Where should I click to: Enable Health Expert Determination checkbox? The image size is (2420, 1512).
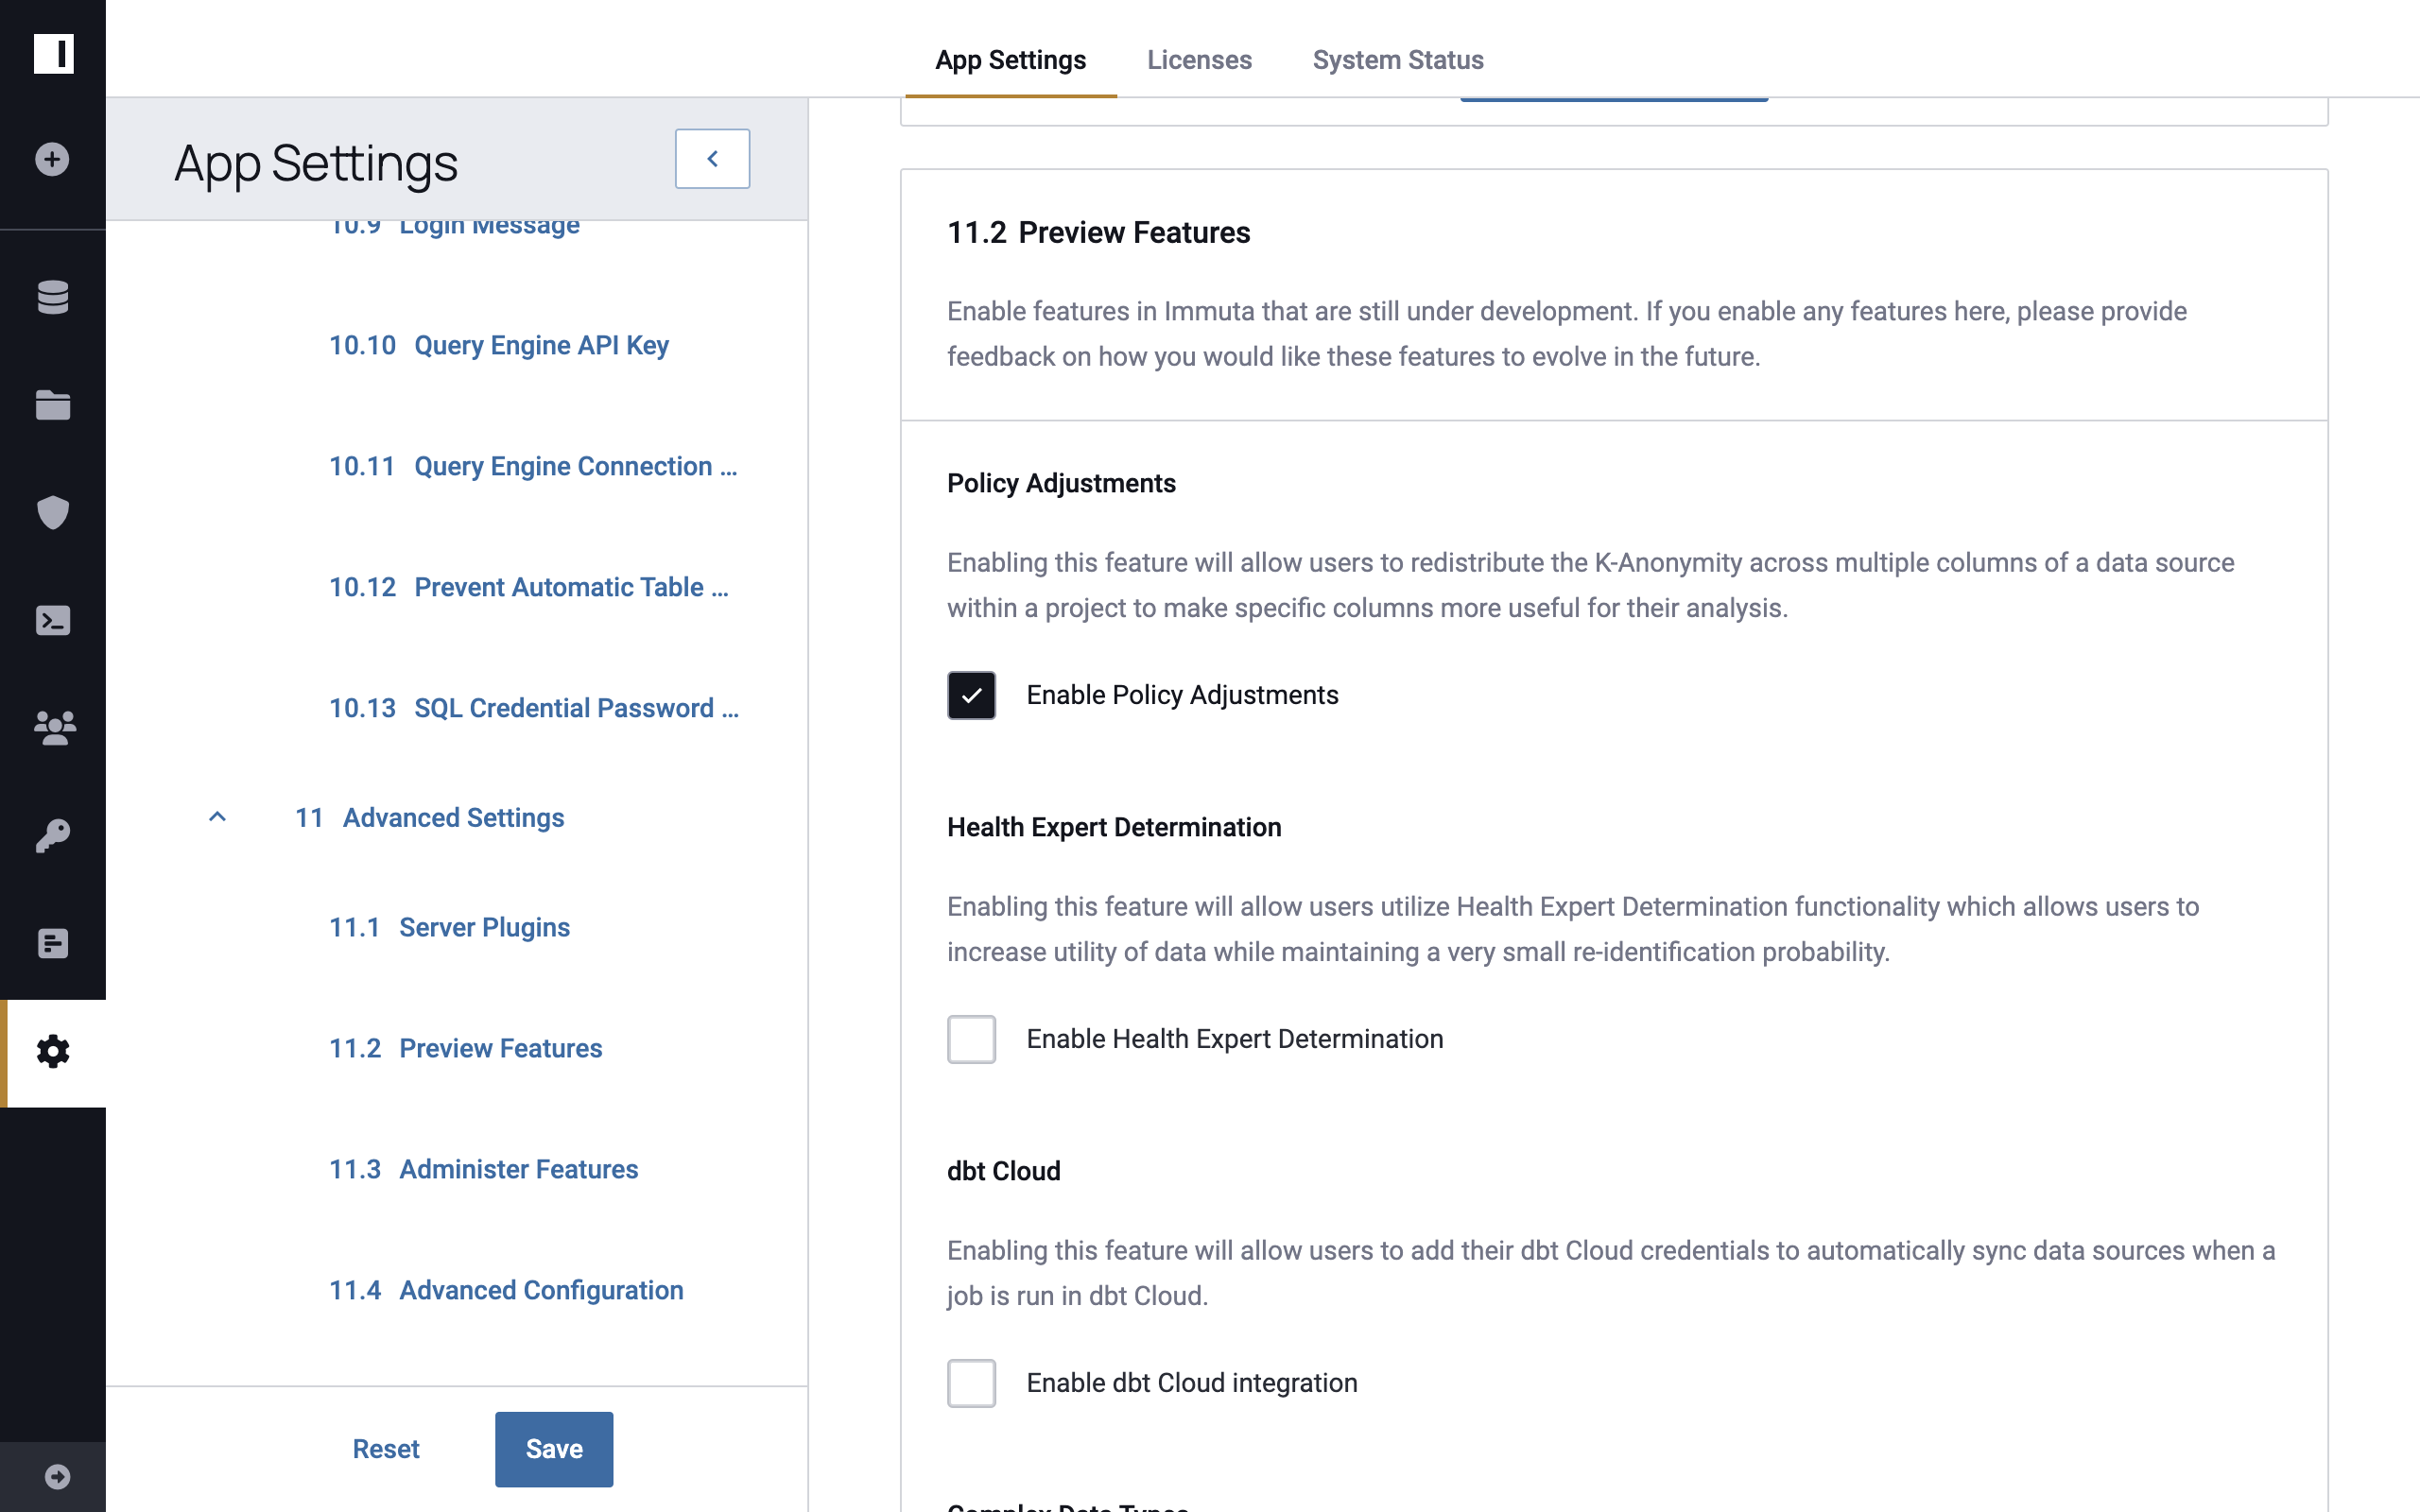tap(971, 1039)
